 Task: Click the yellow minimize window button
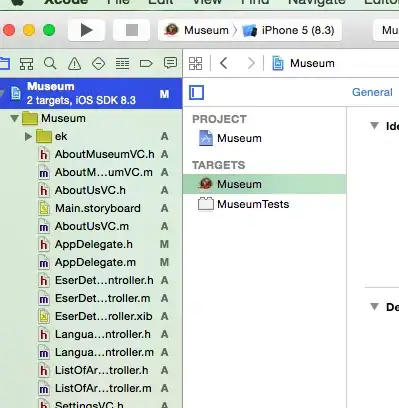29,30
